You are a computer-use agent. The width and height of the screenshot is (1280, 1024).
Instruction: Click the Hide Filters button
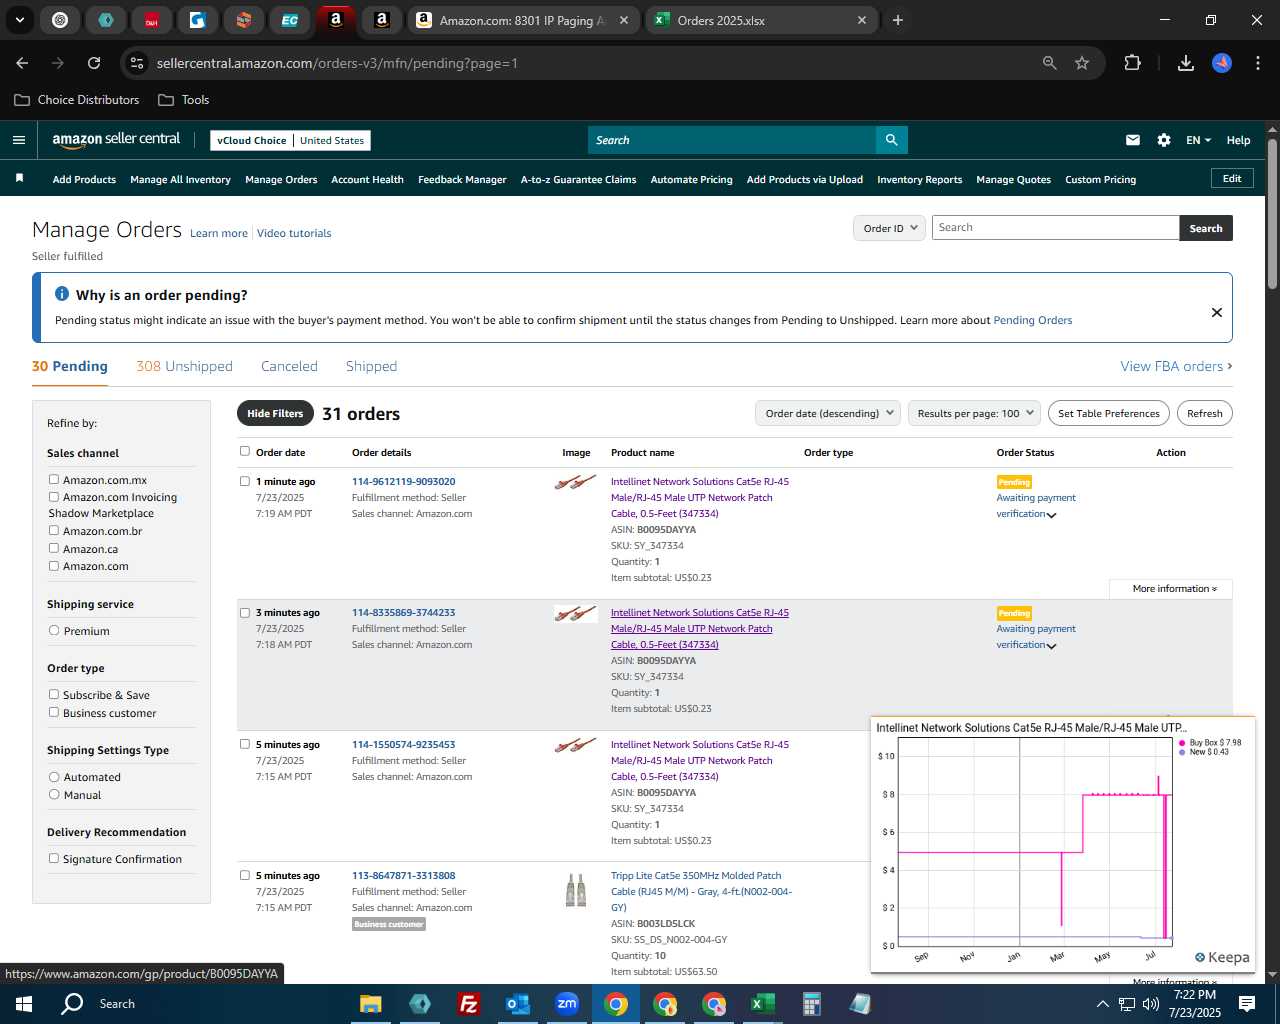pos(275,413)
